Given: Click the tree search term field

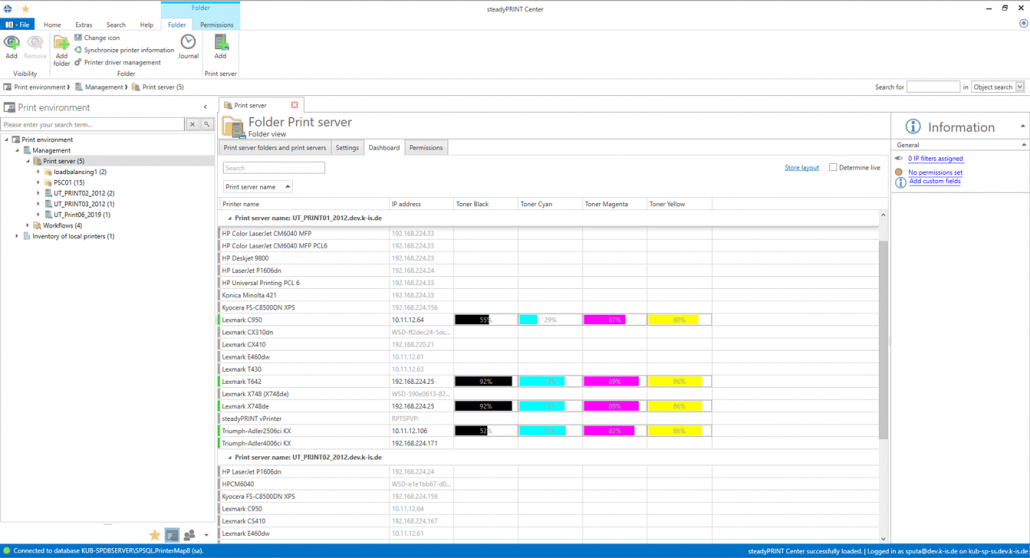Looking at the screenshot, I should point(93,124).
